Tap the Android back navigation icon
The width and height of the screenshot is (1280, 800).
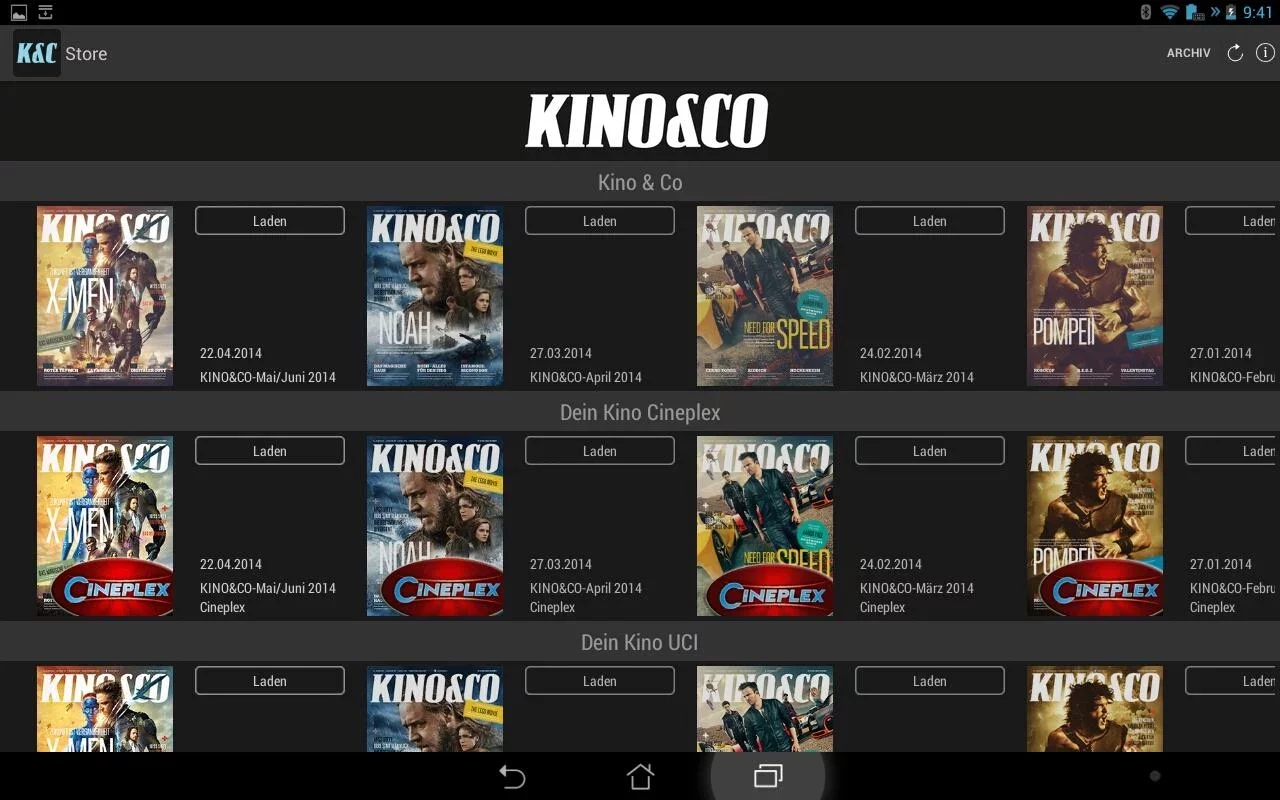[x=512, y=776]
